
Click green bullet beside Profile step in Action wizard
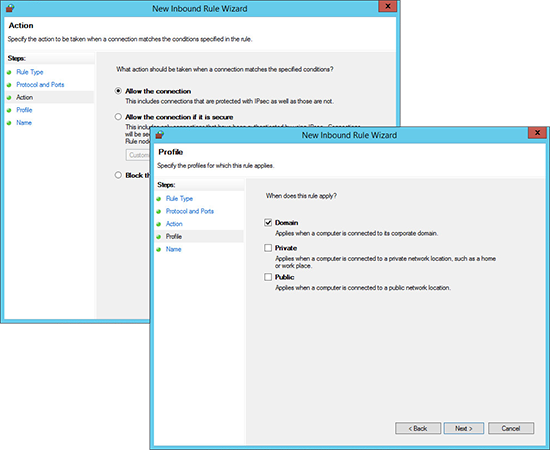[x=9, y=110]
